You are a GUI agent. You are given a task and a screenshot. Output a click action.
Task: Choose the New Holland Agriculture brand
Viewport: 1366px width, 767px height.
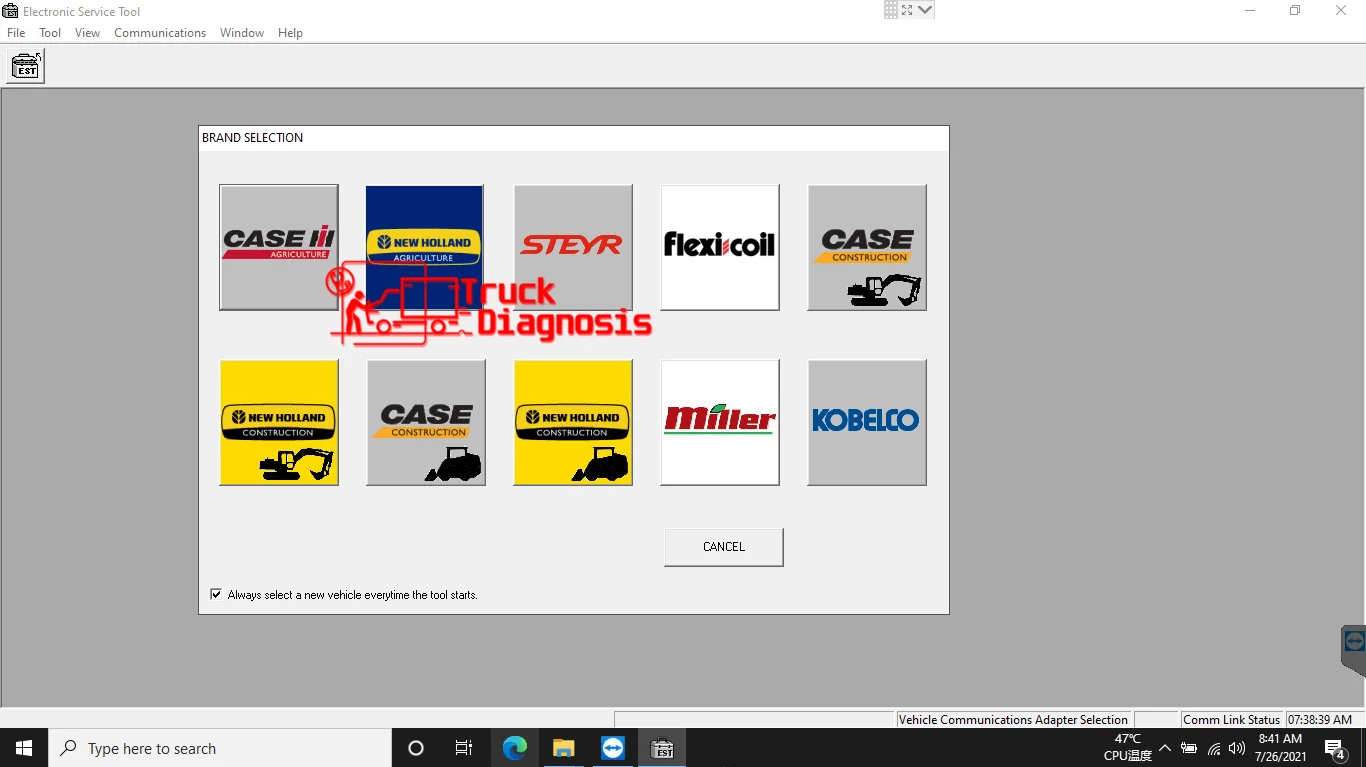point(425,247)
